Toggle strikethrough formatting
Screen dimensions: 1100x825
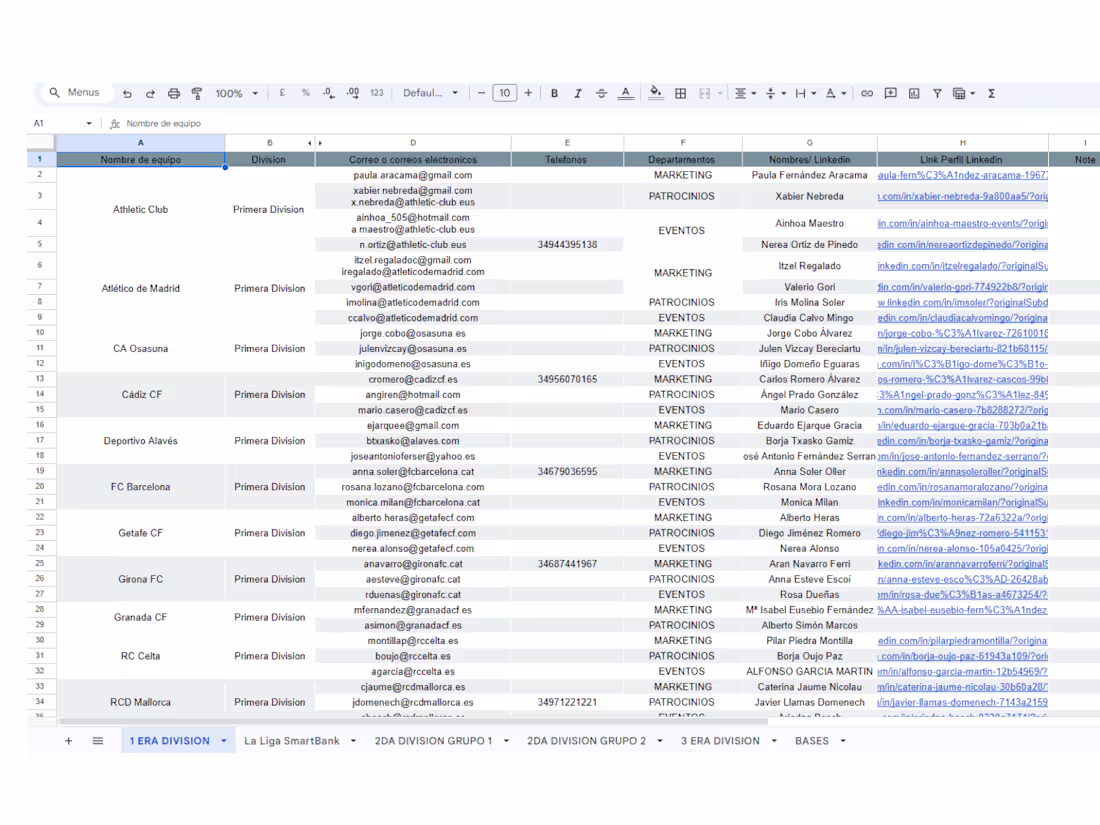tap(601, 93)
